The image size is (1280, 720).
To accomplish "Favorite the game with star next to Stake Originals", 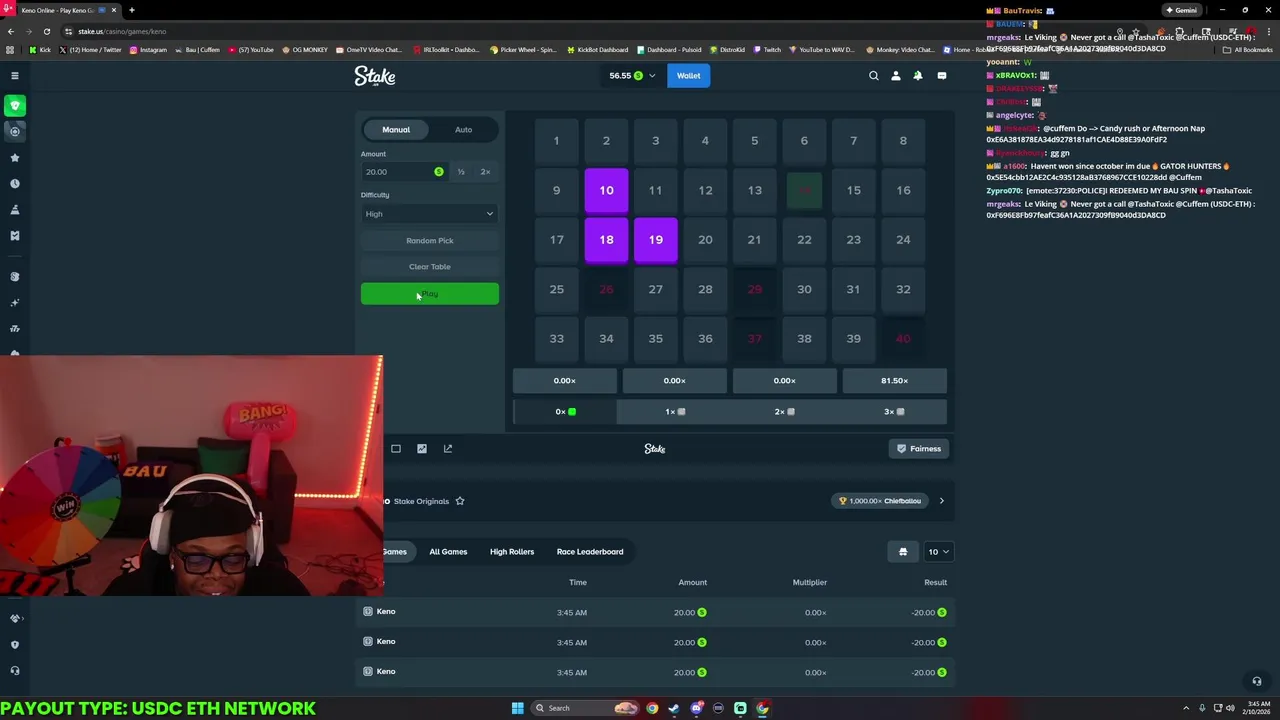I will [x=460, y=501].
